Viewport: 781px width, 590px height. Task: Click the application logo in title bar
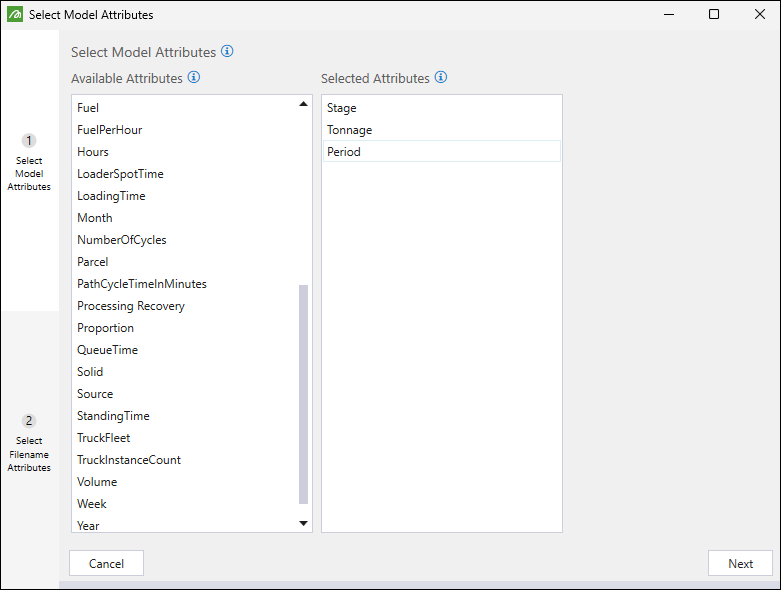[15, 15]
